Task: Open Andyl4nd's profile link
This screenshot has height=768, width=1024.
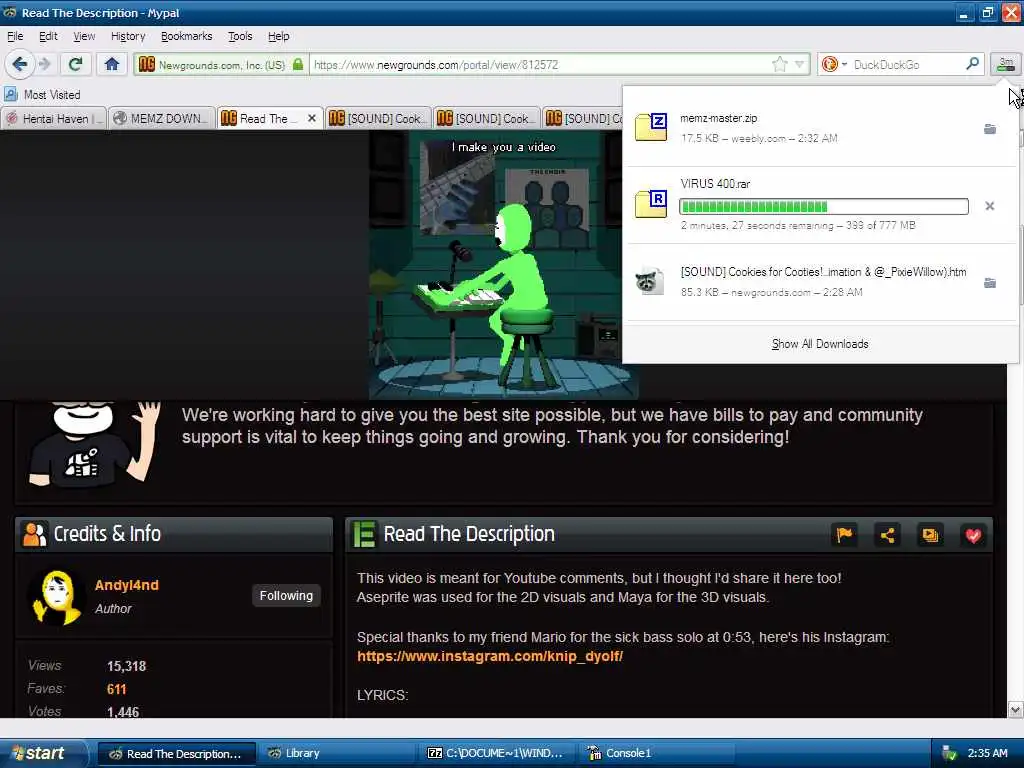Action: click(127, 585)
